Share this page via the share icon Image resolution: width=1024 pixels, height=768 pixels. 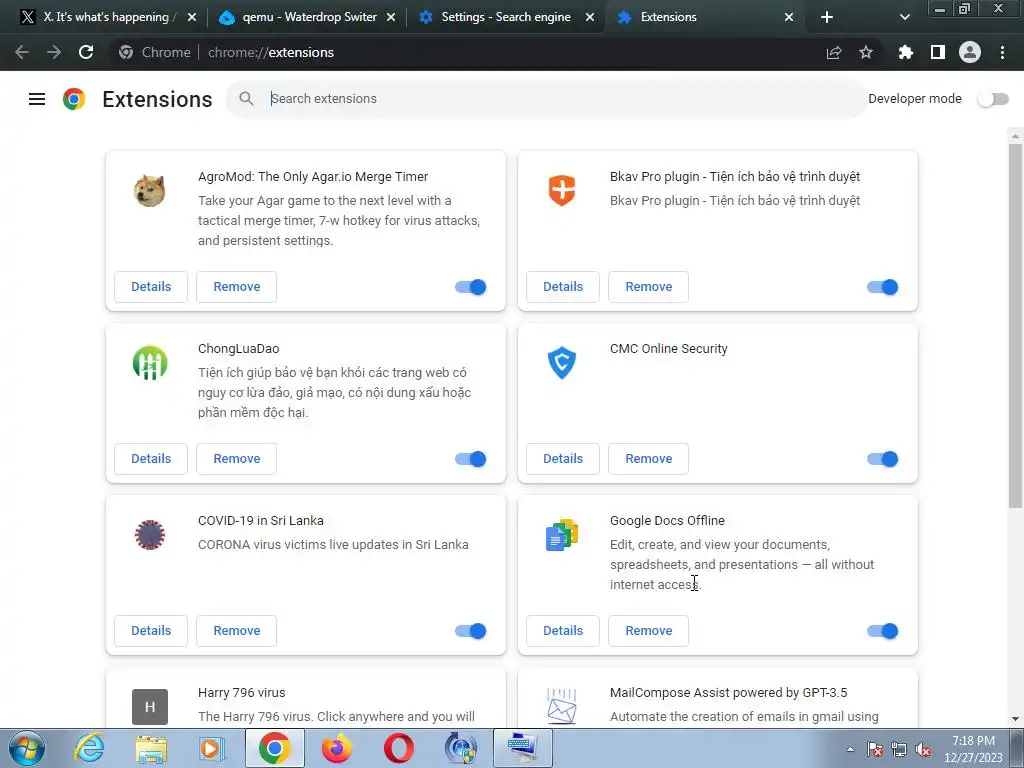[x=834, y=52]
